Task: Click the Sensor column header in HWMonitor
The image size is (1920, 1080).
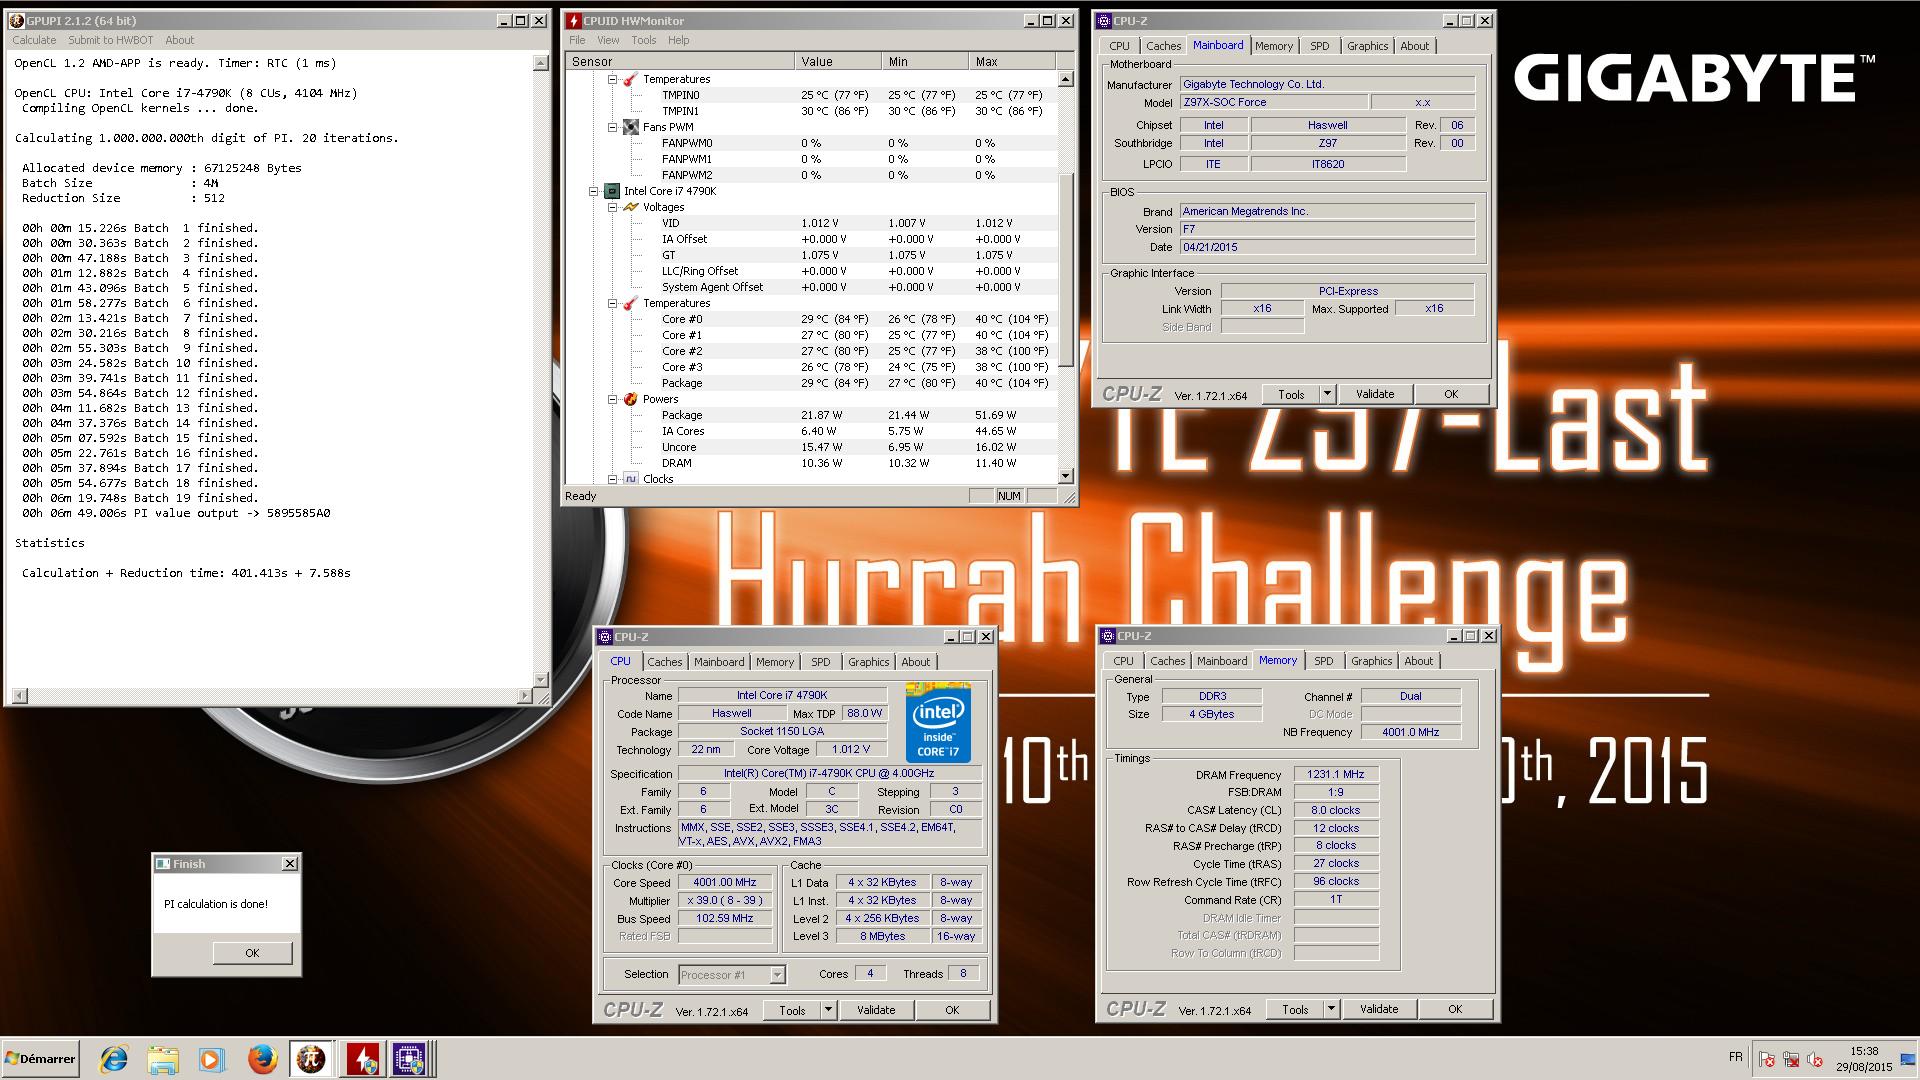Action: coord(680,62)
